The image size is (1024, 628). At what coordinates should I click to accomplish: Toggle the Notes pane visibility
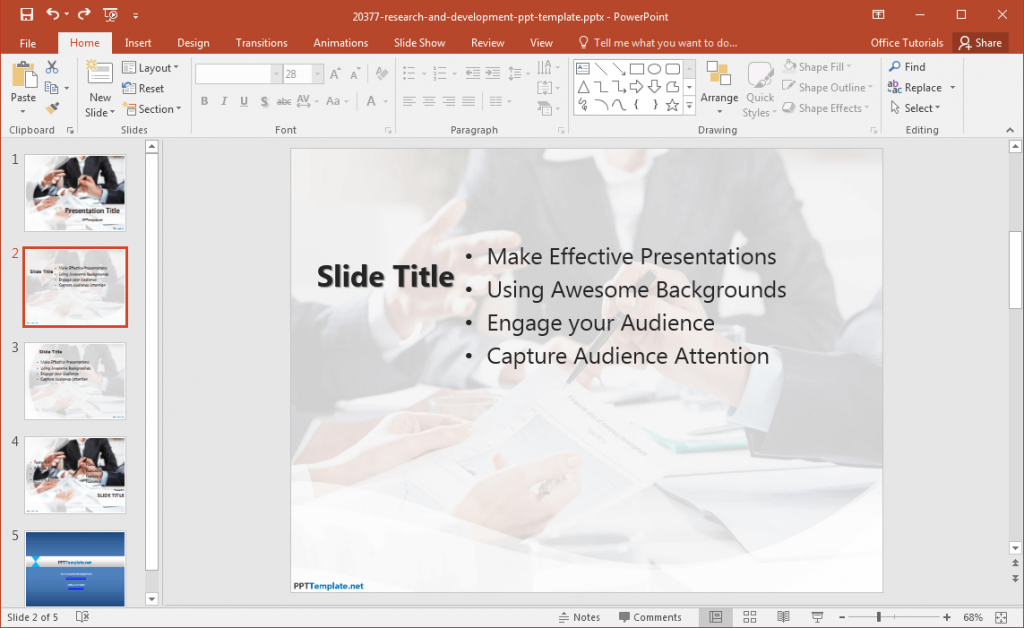point(578,617)
